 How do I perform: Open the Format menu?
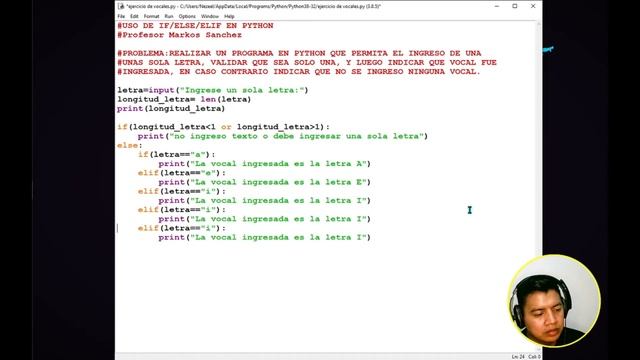151,16
